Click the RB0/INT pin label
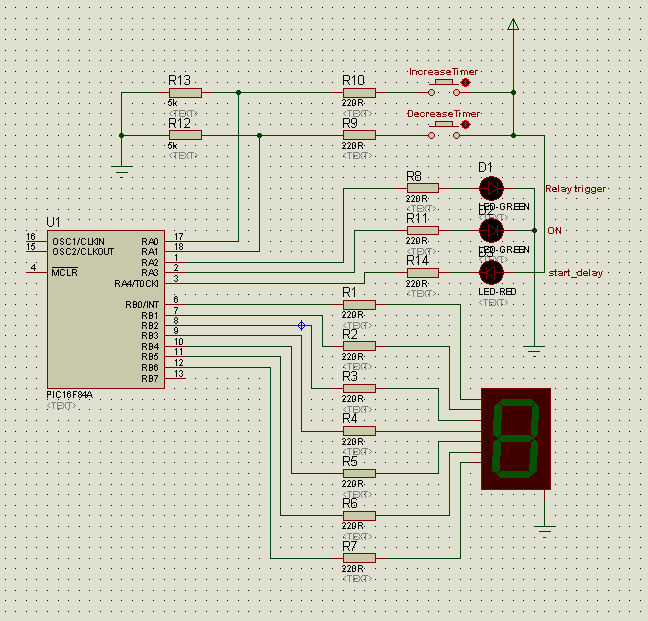Viewport: 648px width, 621px height. [x=142, y=305]
